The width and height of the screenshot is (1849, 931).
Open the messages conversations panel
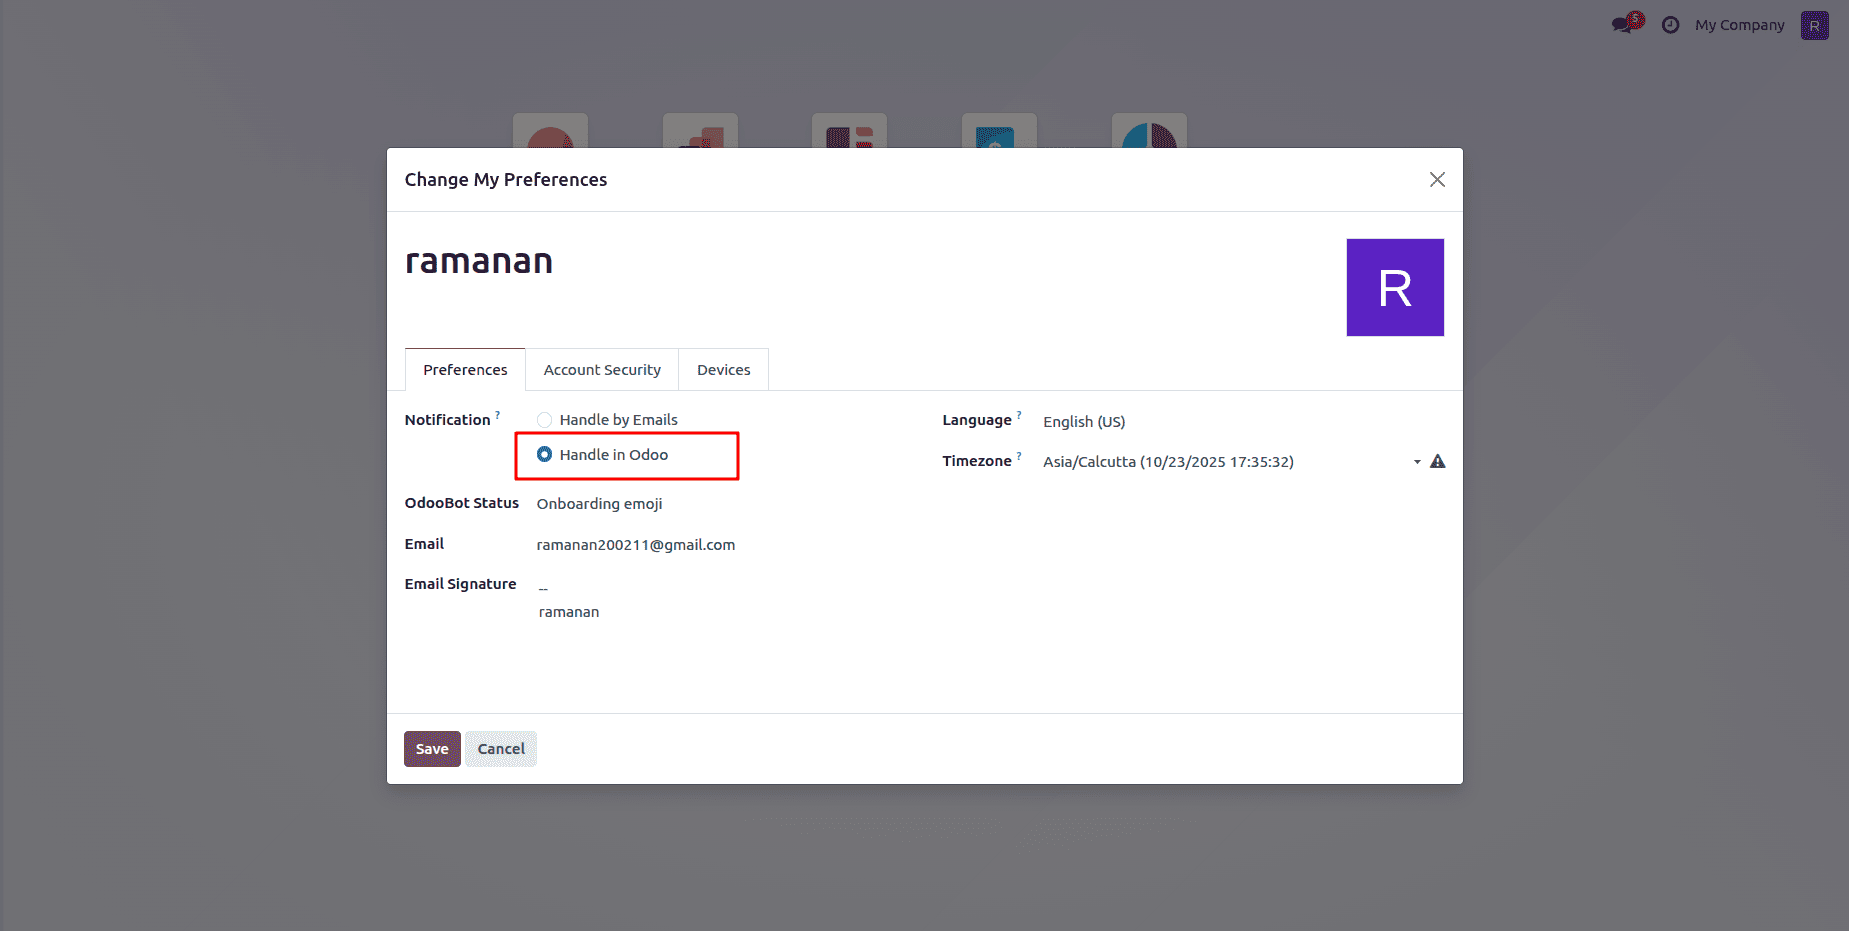[x=1623, y=23]
